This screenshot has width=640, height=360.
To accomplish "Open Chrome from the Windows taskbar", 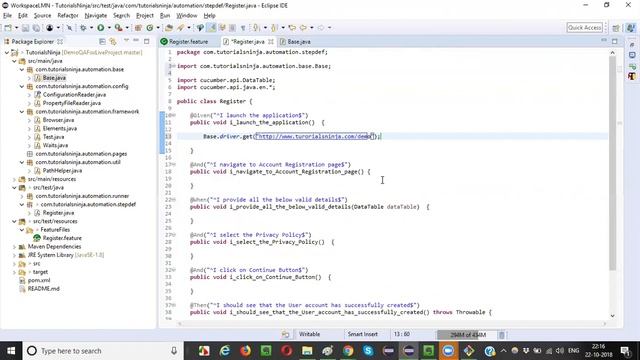I will tap(348, 351).
